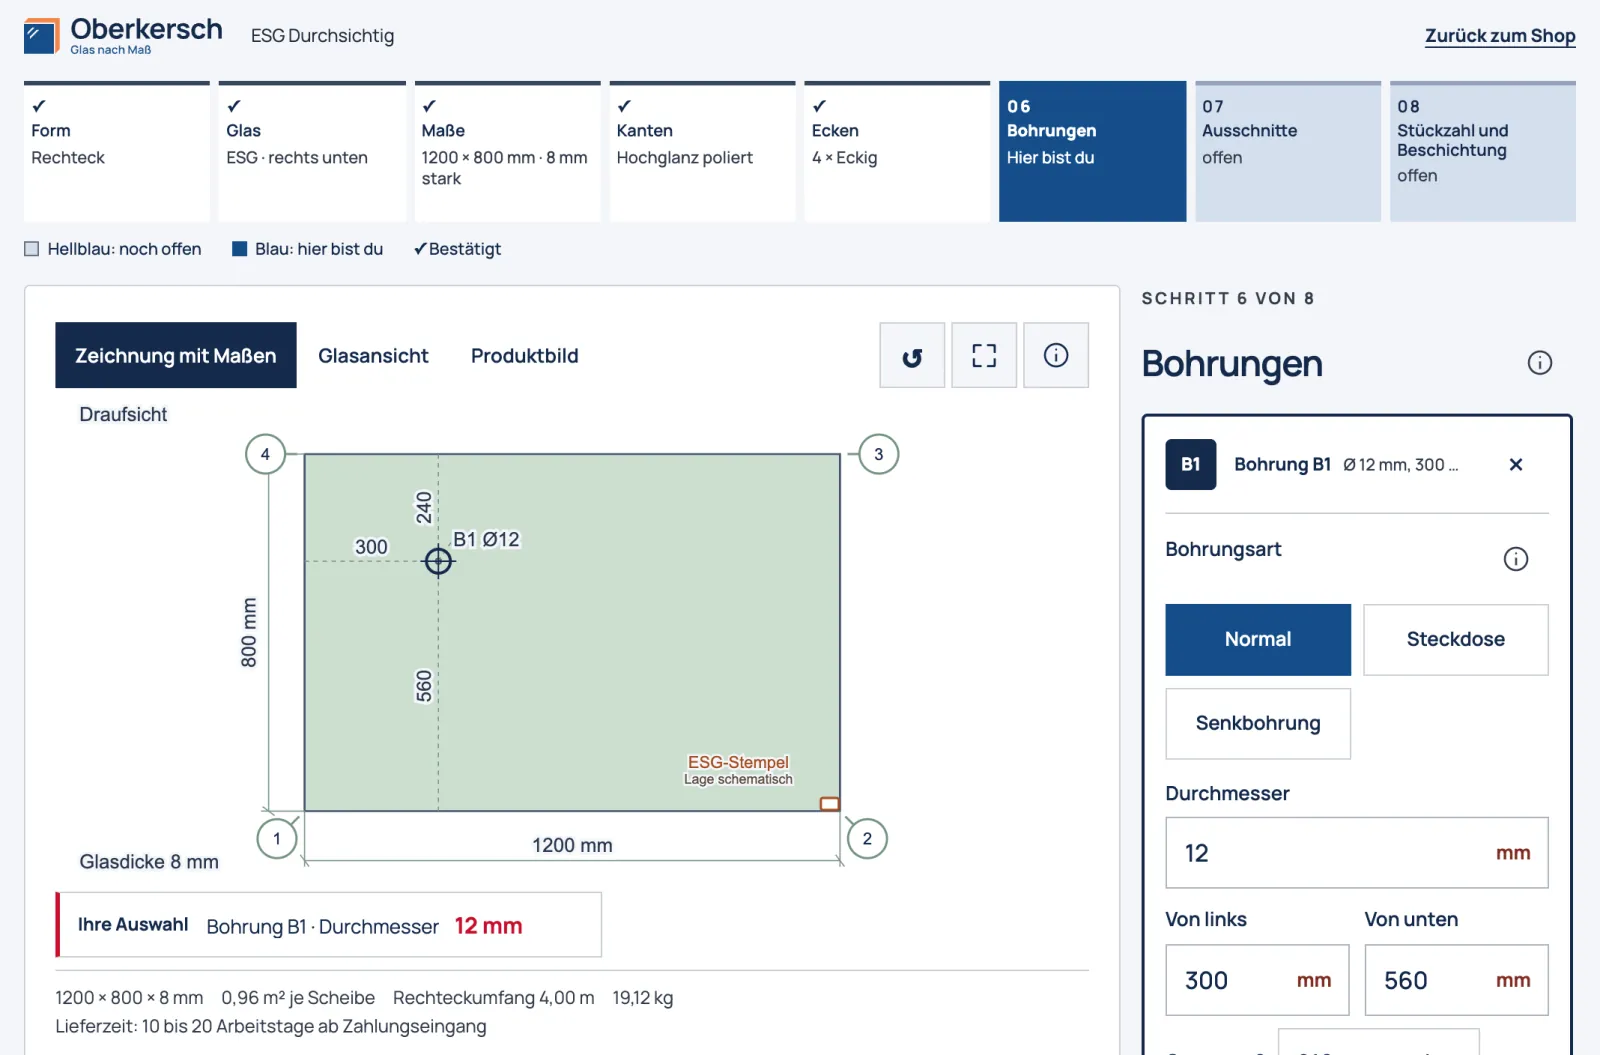
Task: Go to step Form Rechteck
Action: (117, 152)
